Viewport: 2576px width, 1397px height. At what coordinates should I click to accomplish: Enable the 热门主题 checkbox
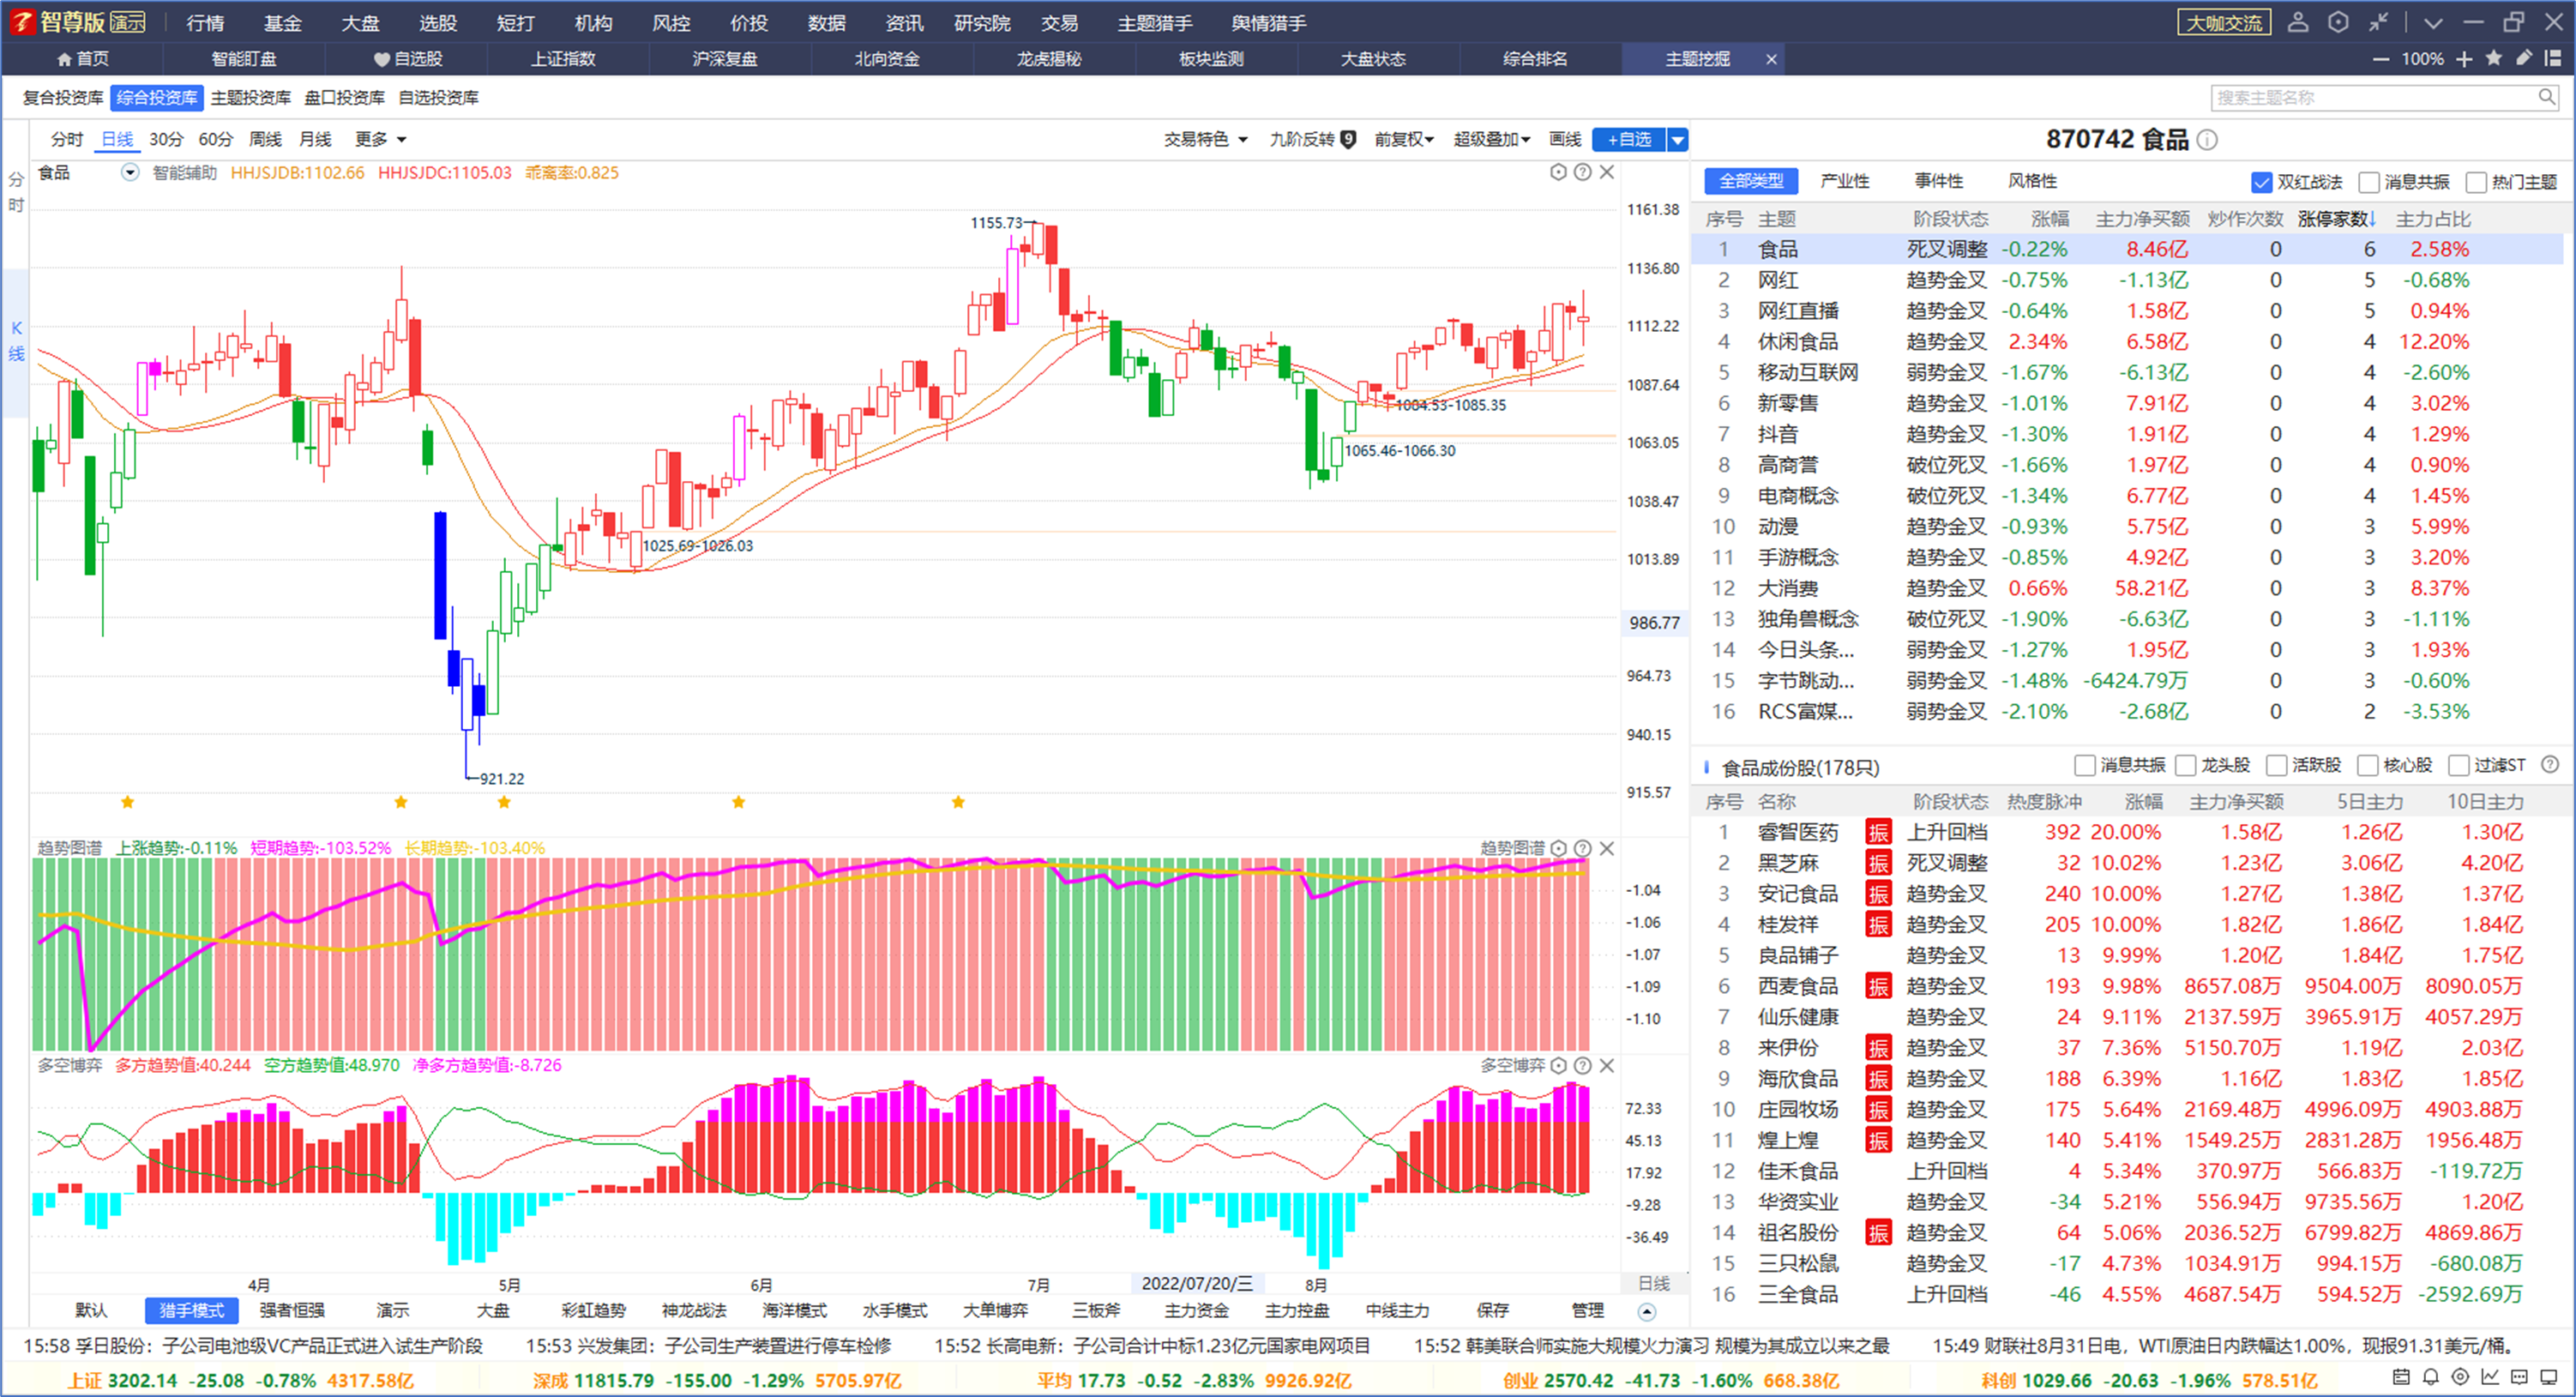point(2476,182)
